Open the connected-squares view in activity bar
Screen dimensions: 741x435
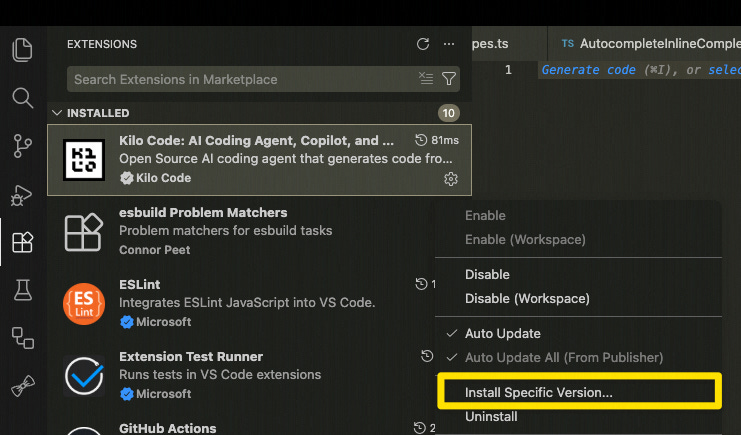pyautogui.click(x=22, y=338)
